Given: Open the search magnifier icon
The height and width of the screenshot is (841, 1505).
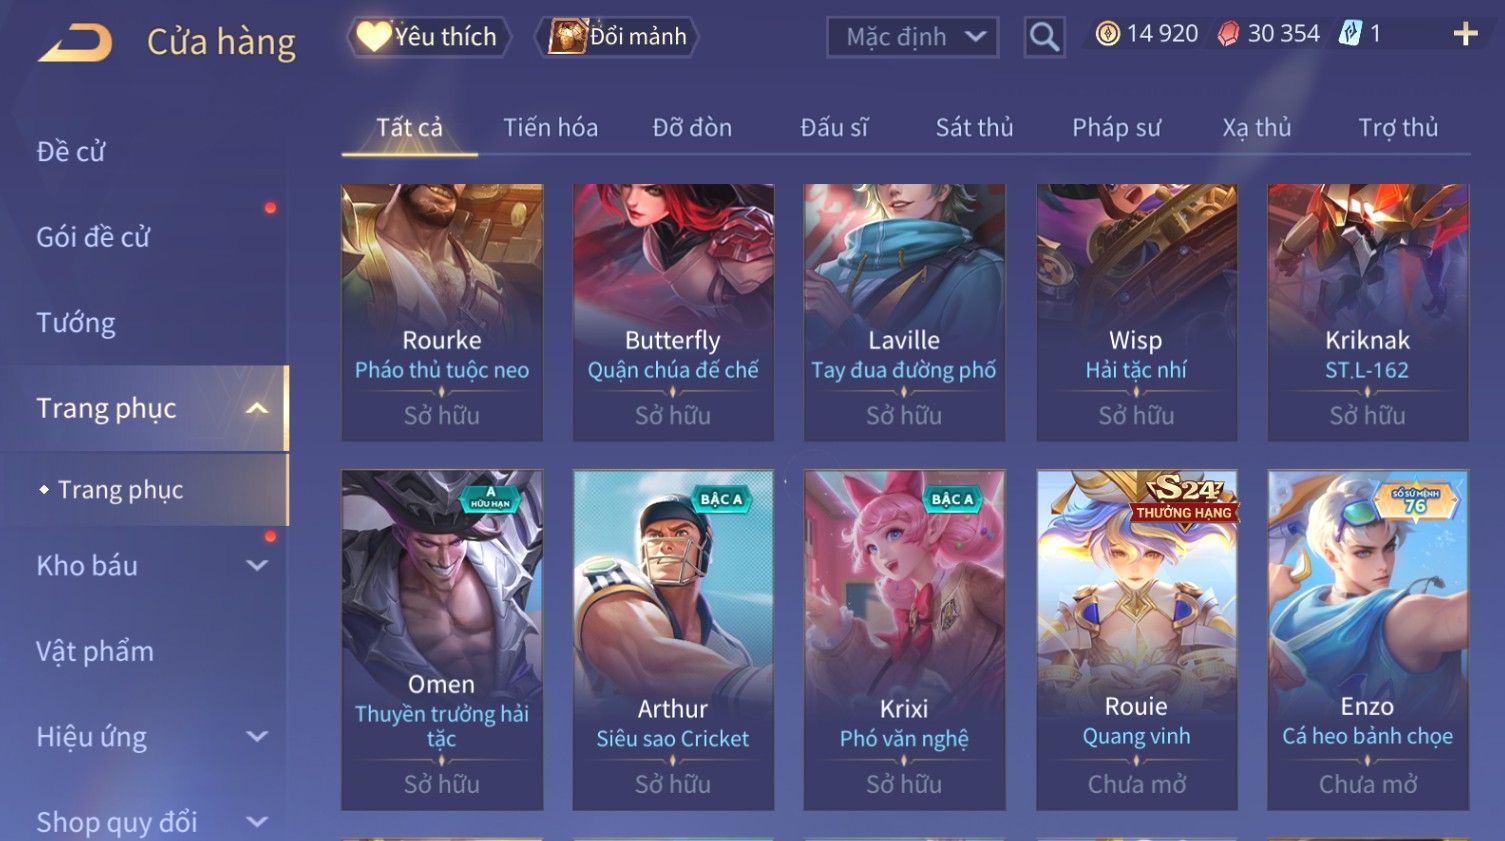Looking at the screenshot, I should pyautogui.click(x=1044, y=38).
